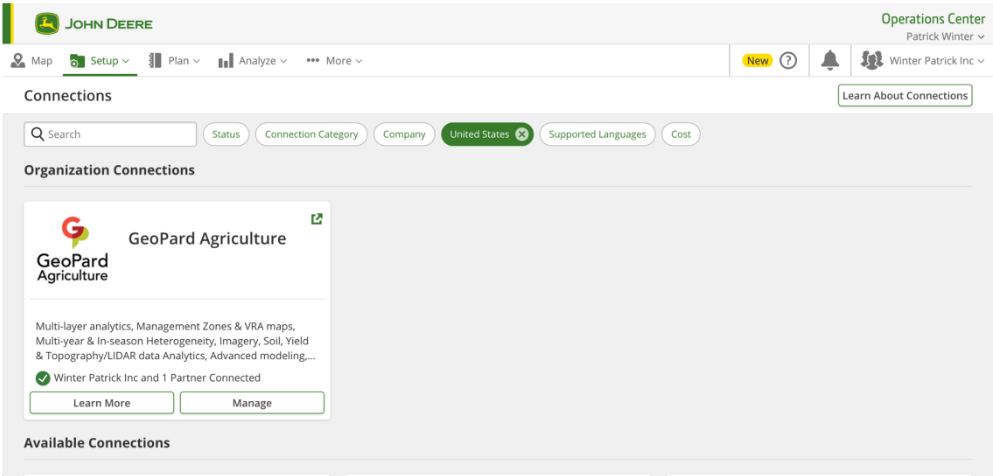Open the Analyze dropdown menu
Image resolution: width=993 pixels, height=476 pixels.
click(253, 61)
